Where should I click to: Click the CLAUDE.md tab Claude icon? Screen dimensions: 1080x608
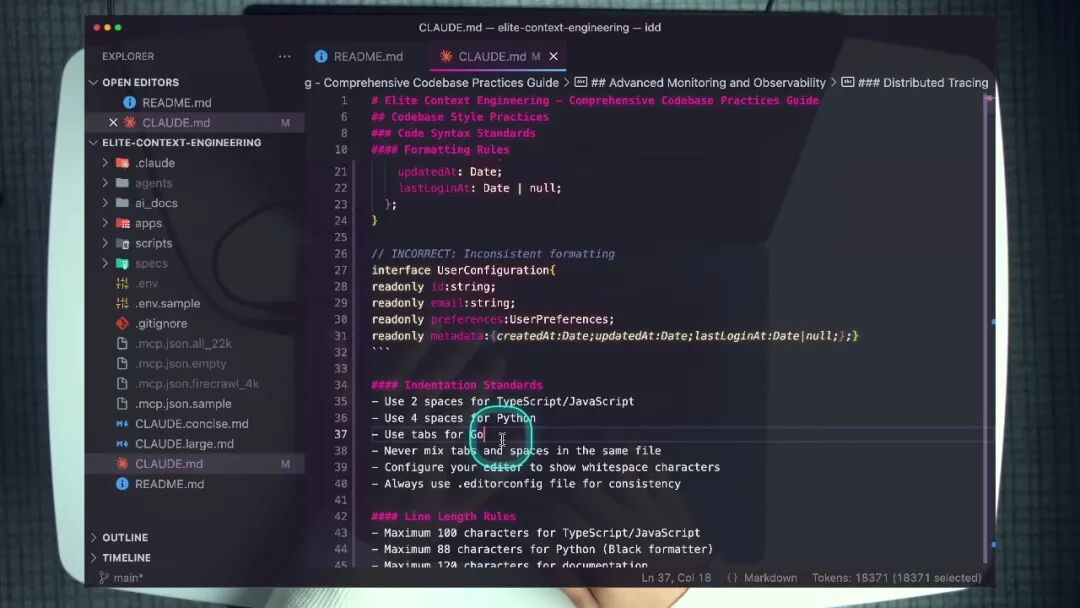click(x=446, y=56)
